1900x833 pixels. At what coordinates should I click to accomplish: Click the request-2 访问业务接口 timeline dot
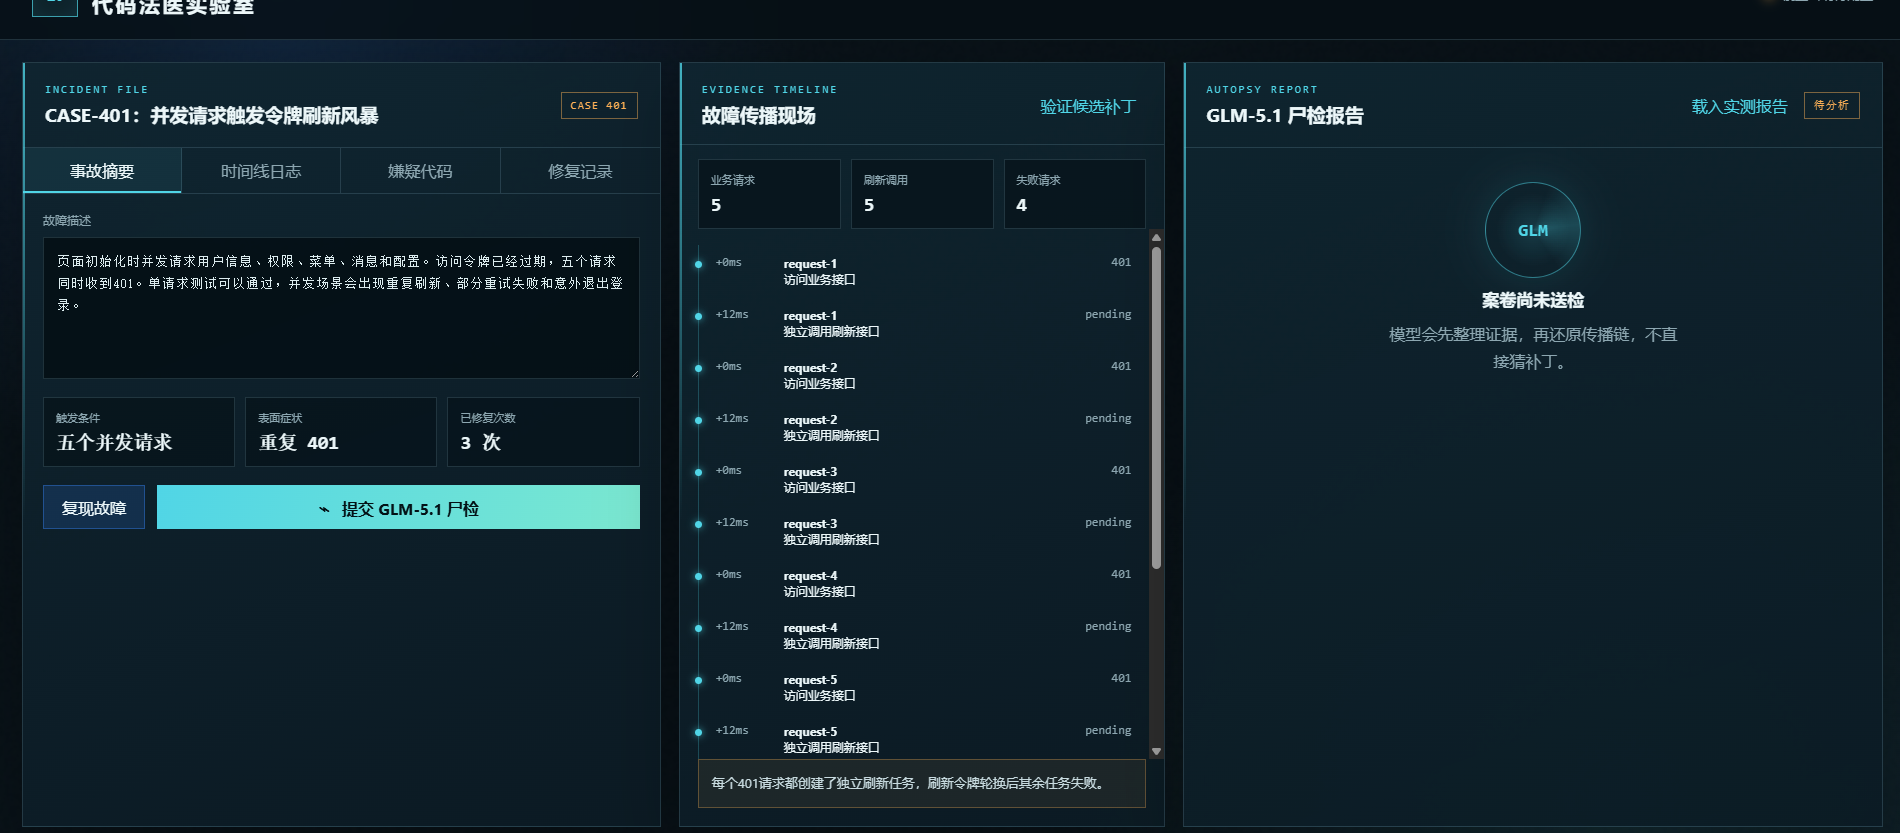[698, 368]
